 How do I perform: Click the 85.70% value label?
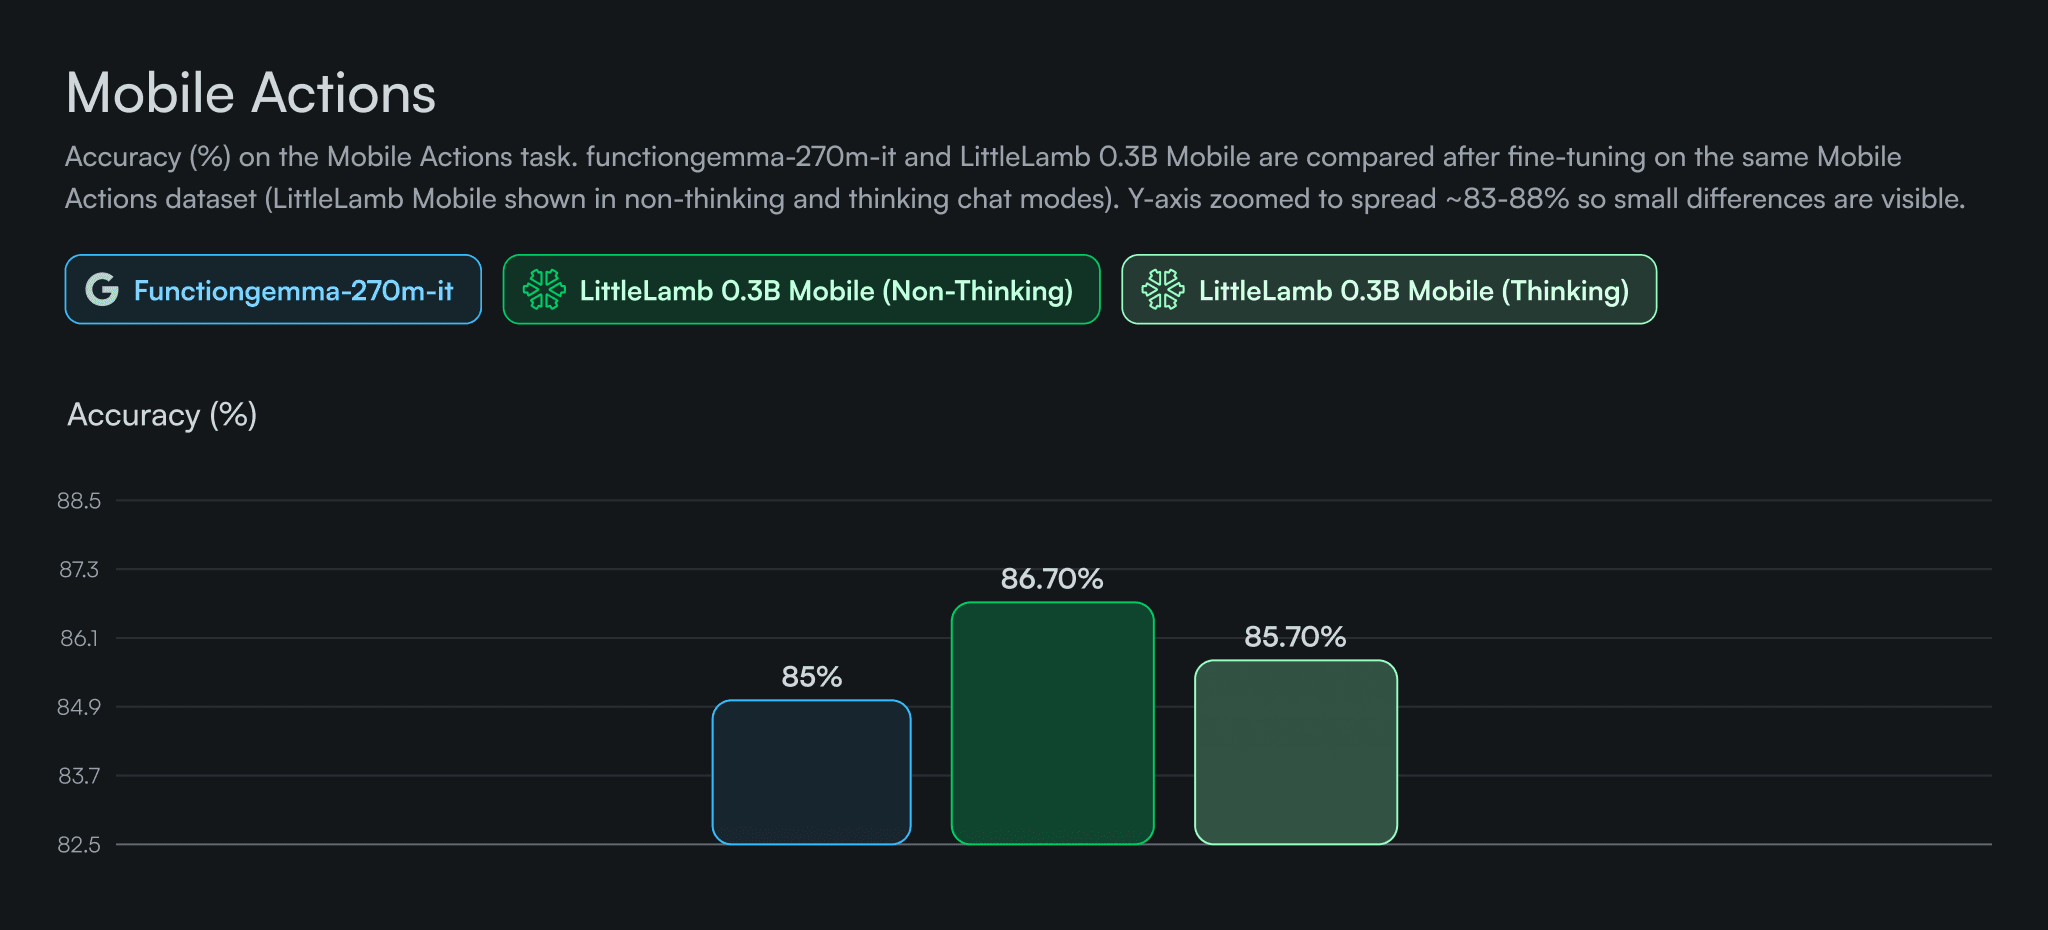click(1295, 637)
